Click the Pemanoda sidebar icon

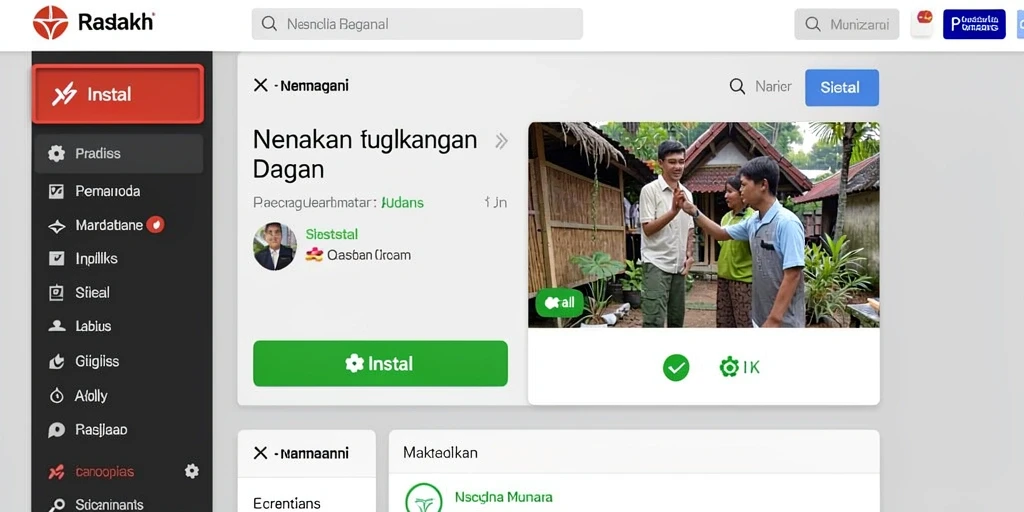57,191
